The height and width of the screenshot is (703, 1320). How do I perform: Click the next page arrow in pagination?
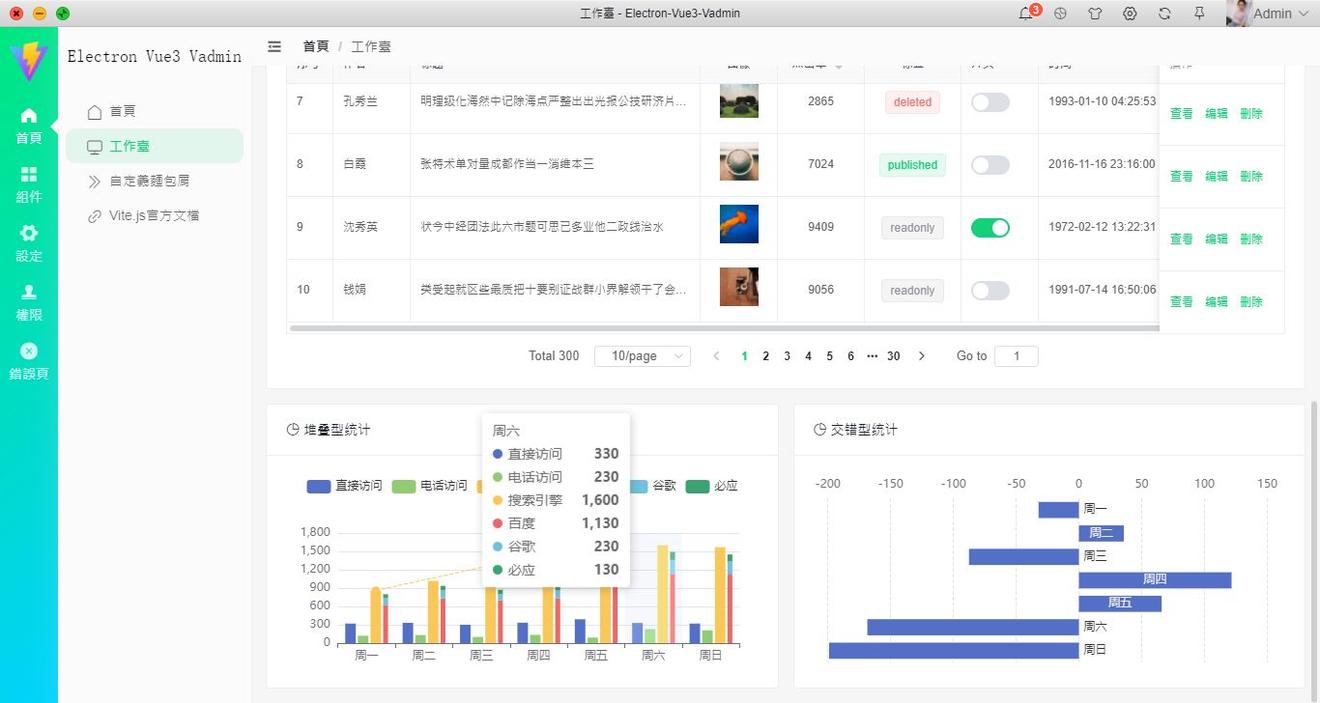[x=921, y=356]
